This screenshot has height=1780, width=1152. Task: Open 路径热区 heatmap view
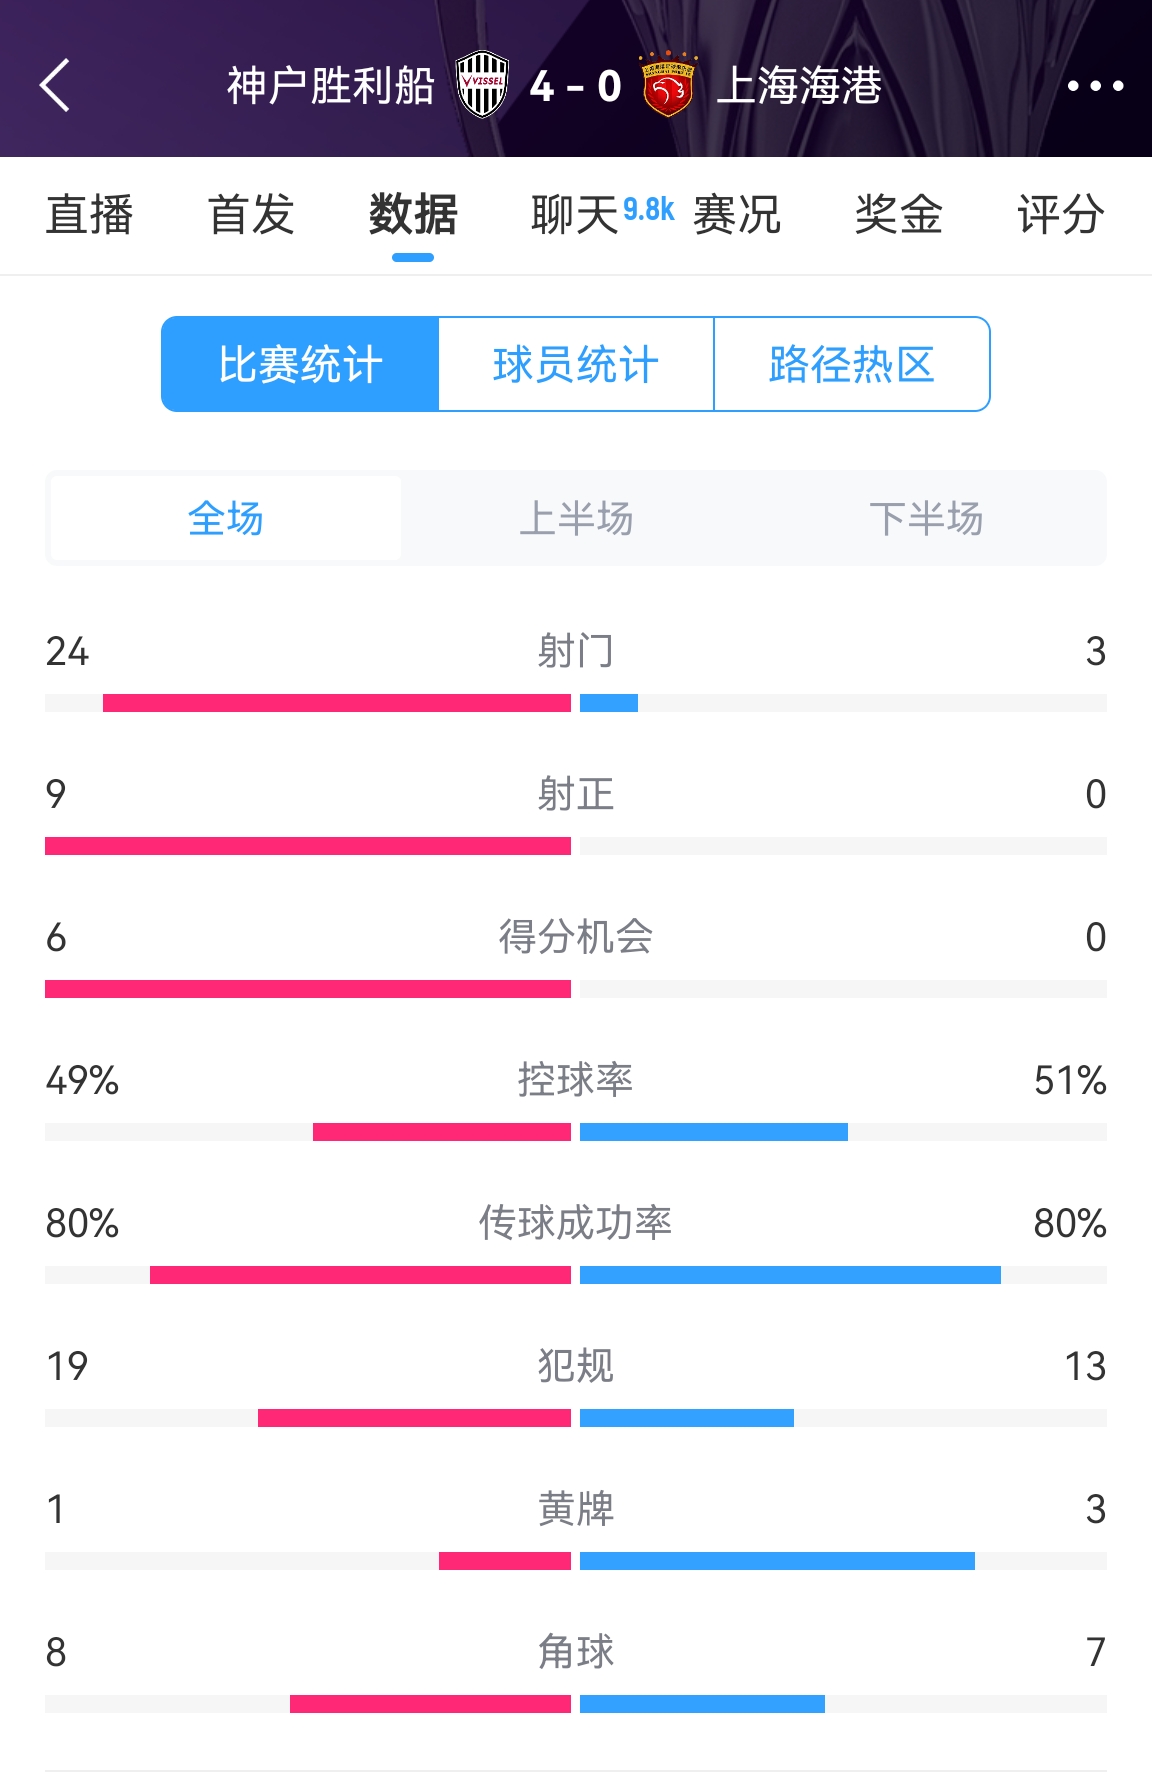[x=852, y=365]
